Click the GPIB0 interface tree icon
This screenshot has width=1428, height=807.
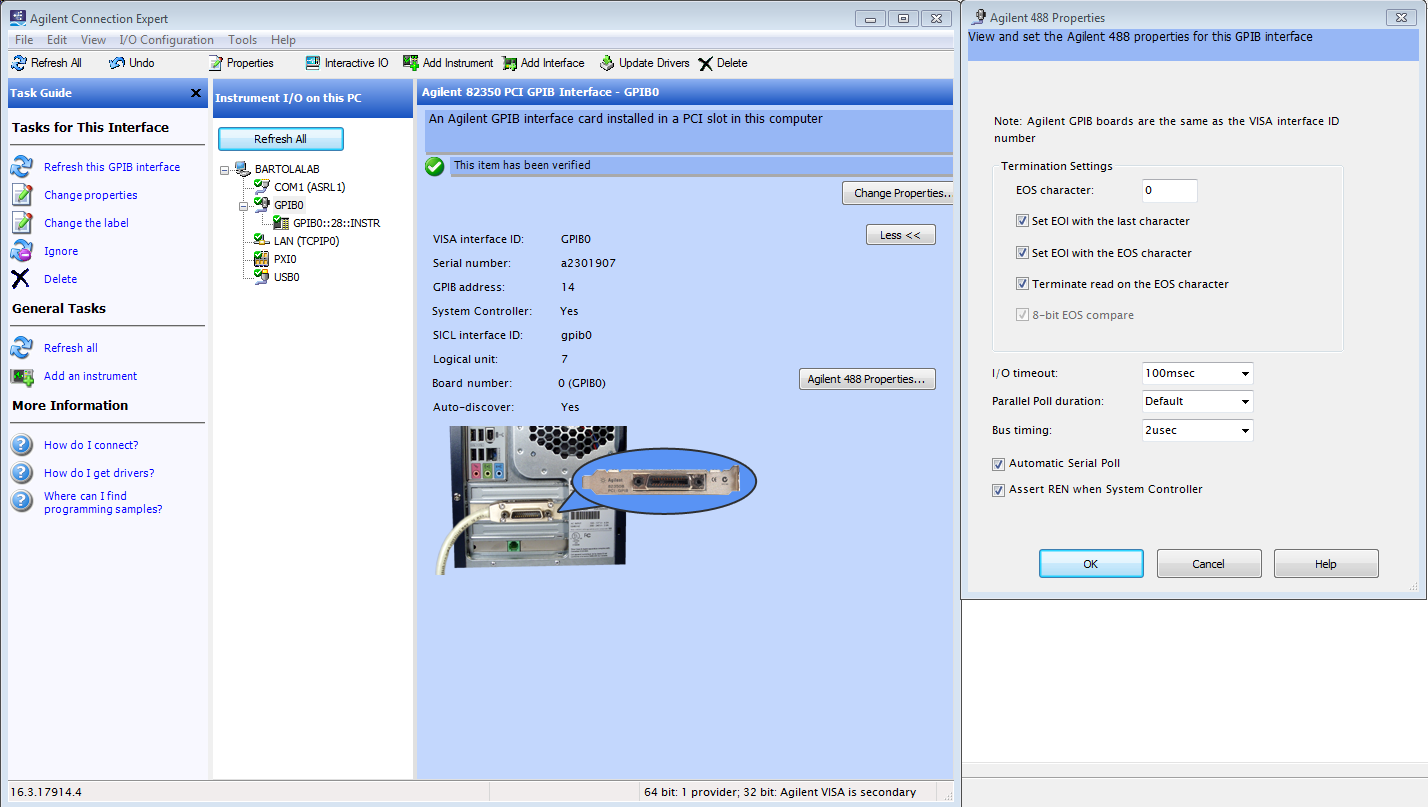[262, 205]
